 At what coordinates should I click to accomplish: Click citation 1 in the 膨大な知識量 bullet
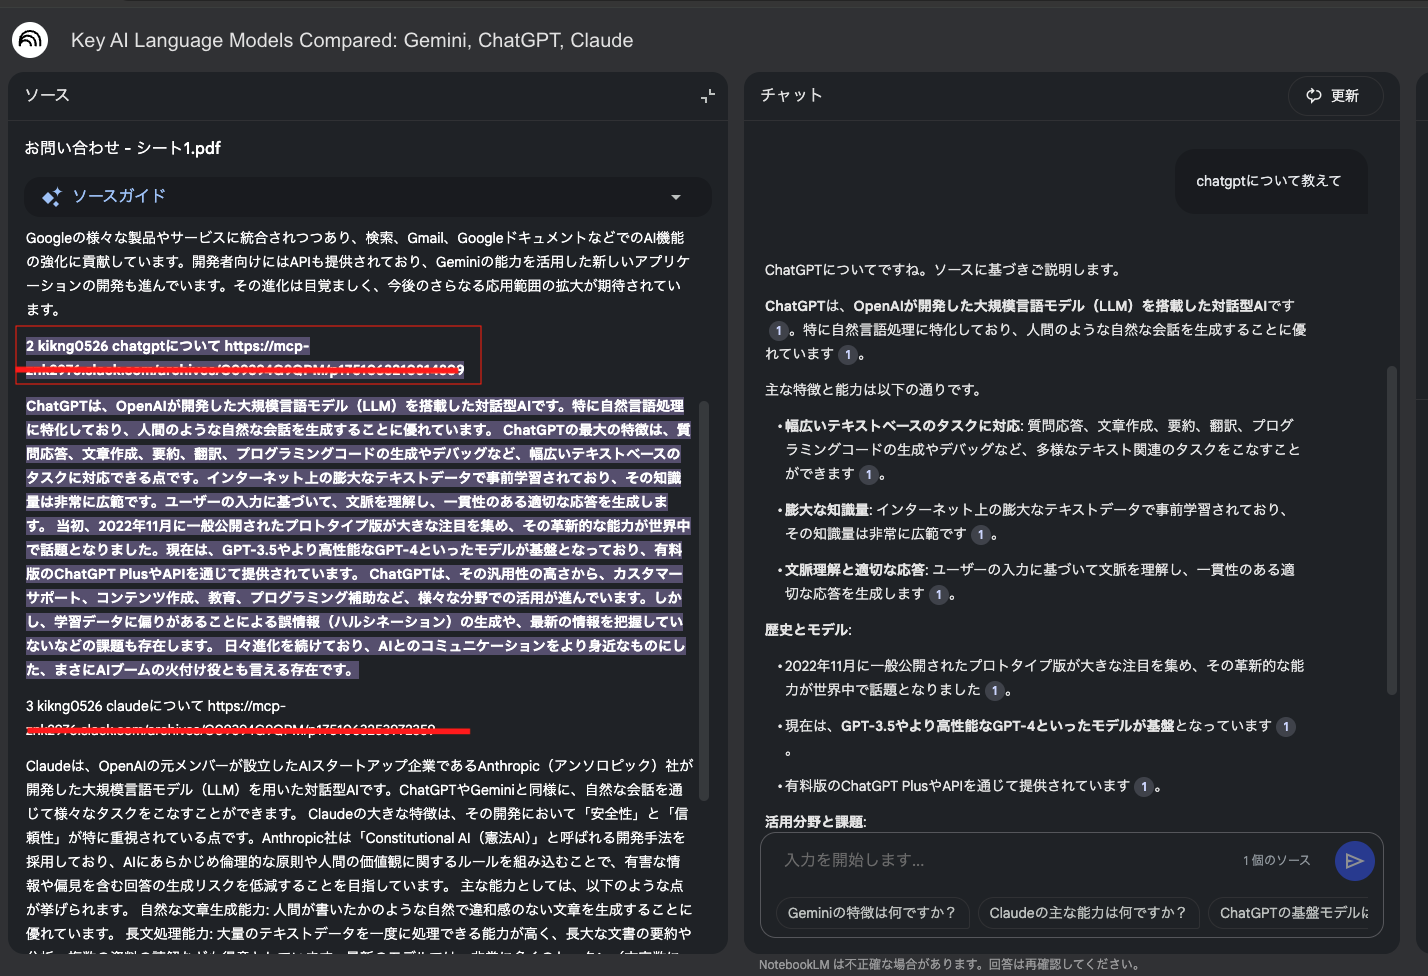pyautogui.click(x=981, y=534)
